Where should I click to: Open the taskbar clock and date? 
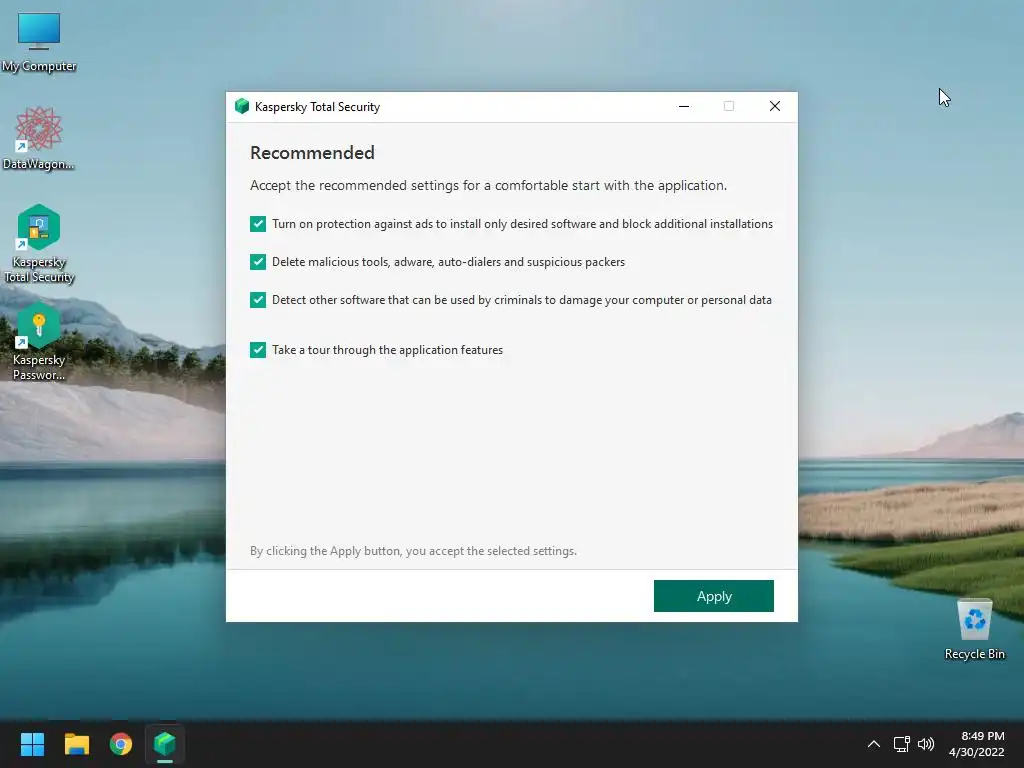[x=976, y=744]
